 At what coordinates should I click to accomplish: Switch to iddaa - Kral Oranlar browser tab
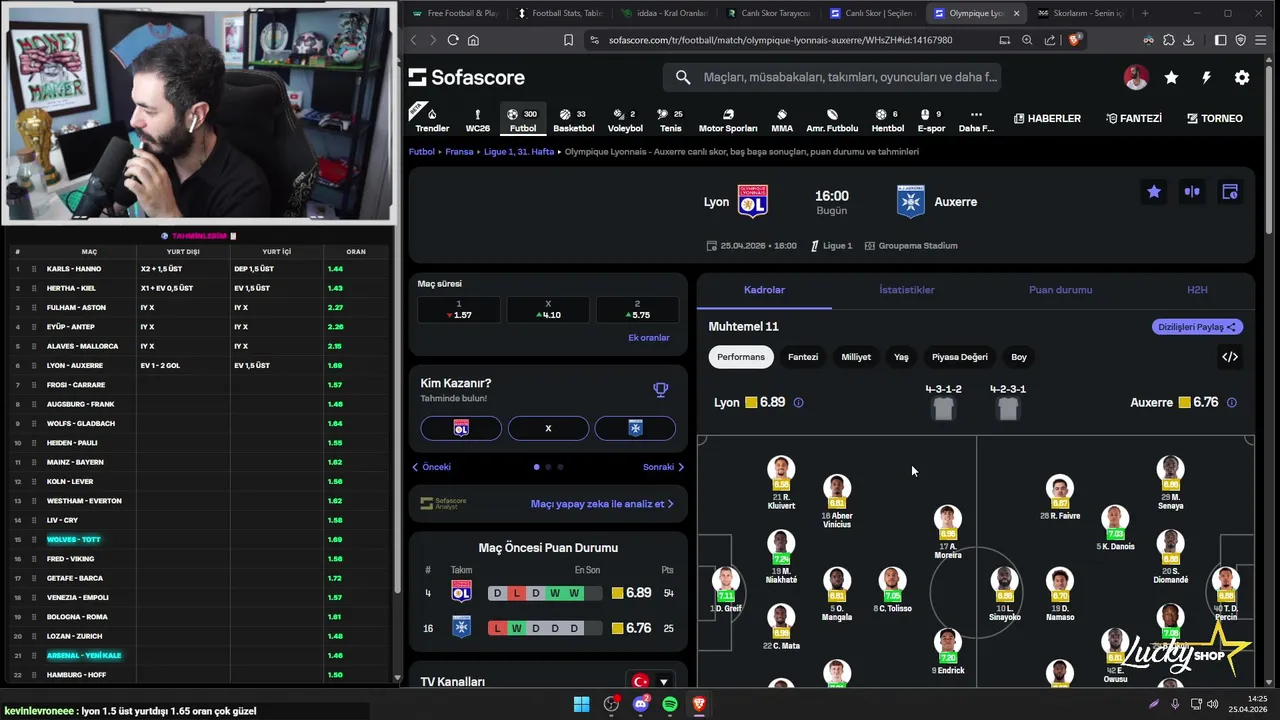click(664, 13)
